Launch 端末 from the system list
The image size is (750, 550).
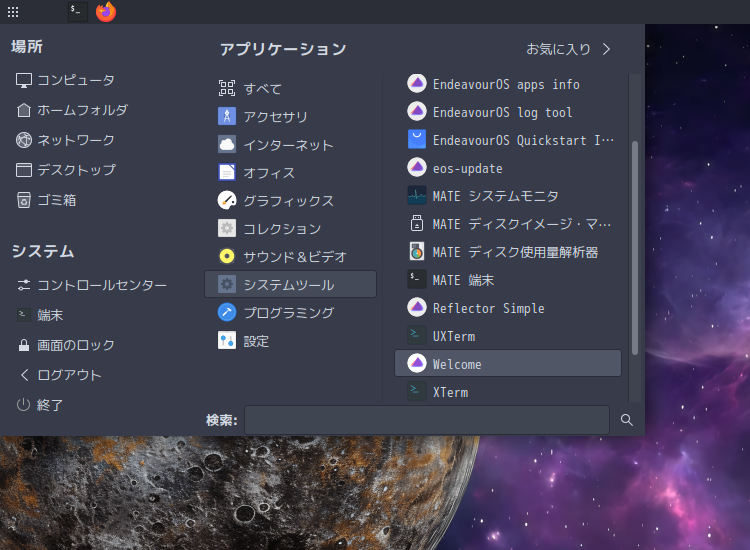point(40,315)
